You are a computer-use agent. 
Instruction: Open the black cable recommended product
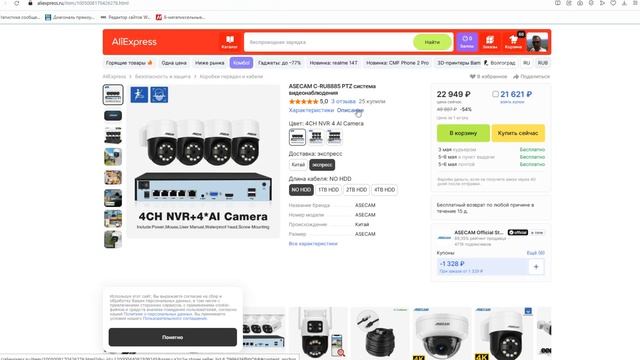(380, 333)
